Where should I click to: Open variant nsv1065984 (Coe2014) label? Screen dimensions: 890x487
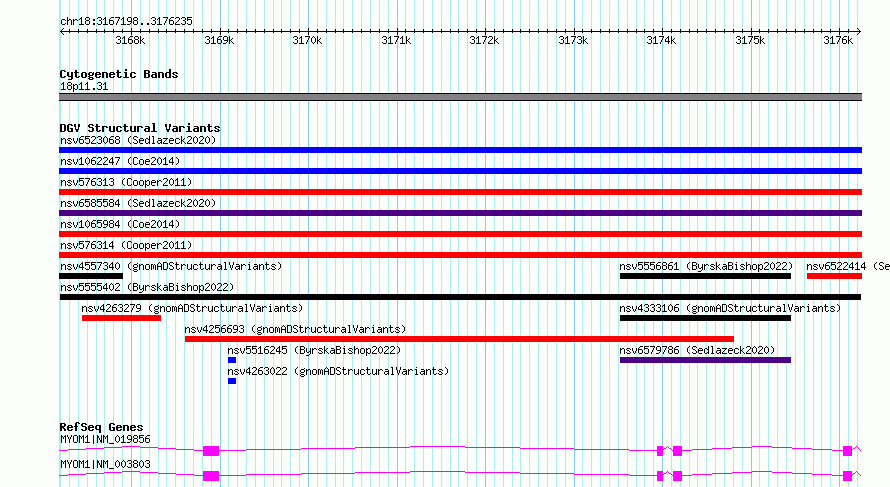point(120,224)
